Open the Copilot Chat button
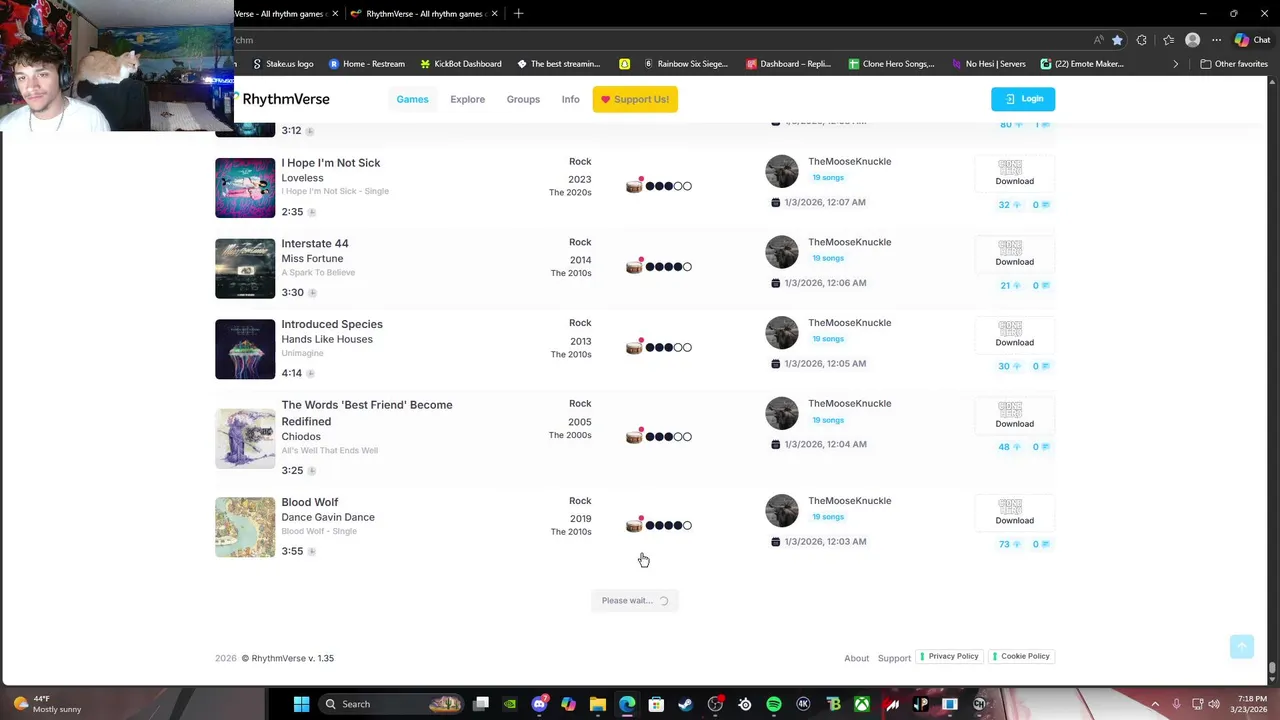 (x=1251, y=40)
